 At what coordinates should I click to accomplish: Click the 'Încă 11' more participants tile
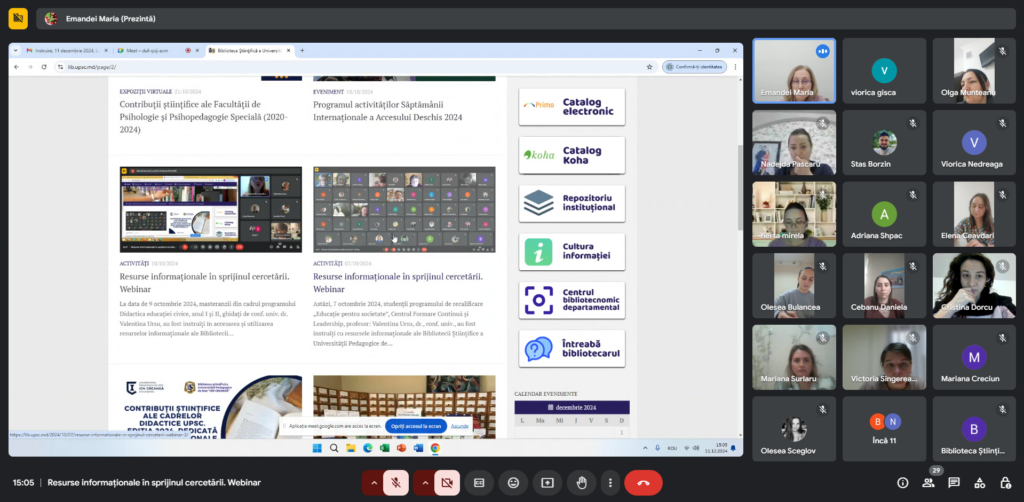884,430
